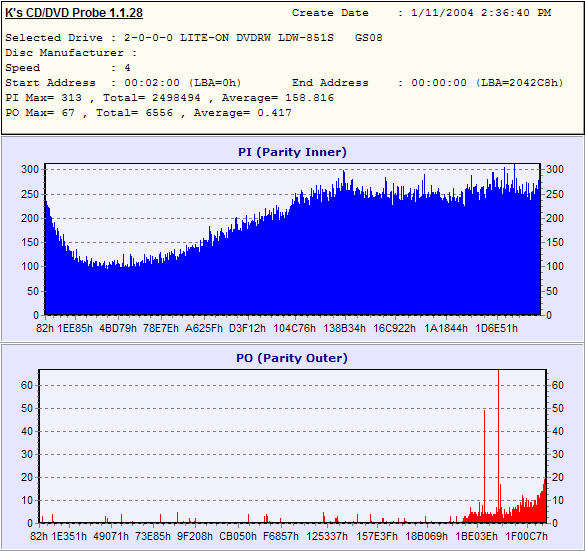Click the PO Max= 67 statistics line
The width and height of the screenshot is (585, 551).
point(148,113)
